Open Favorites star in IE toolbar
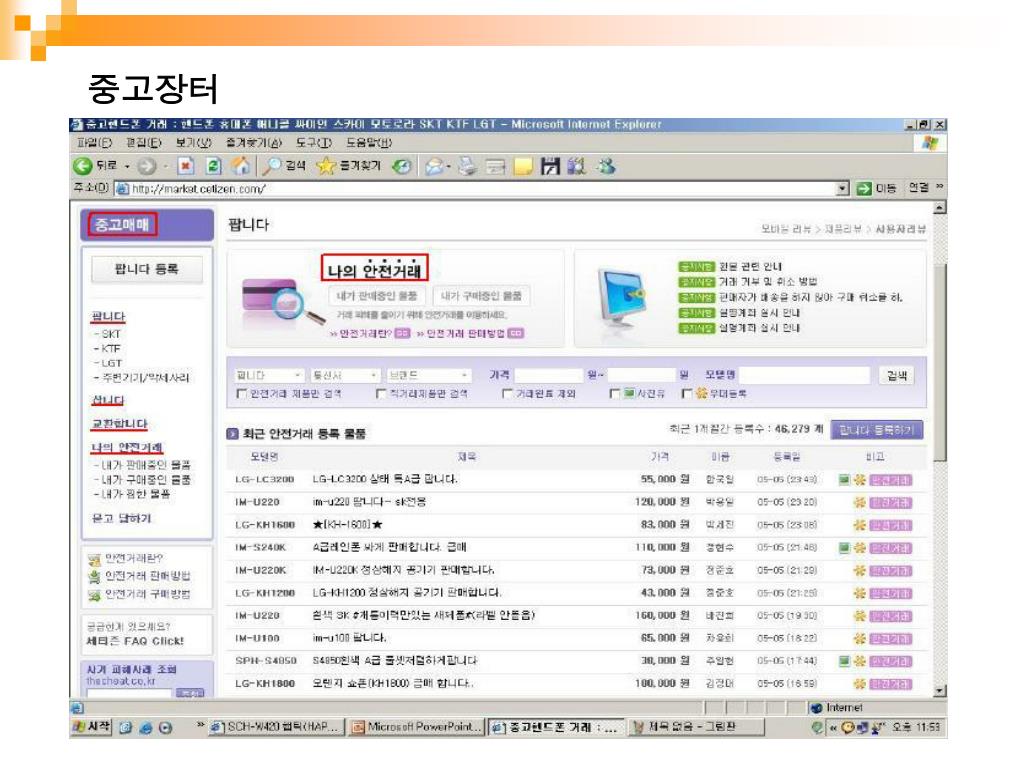Screen dimensions: 1024x768 pos(325,167)
